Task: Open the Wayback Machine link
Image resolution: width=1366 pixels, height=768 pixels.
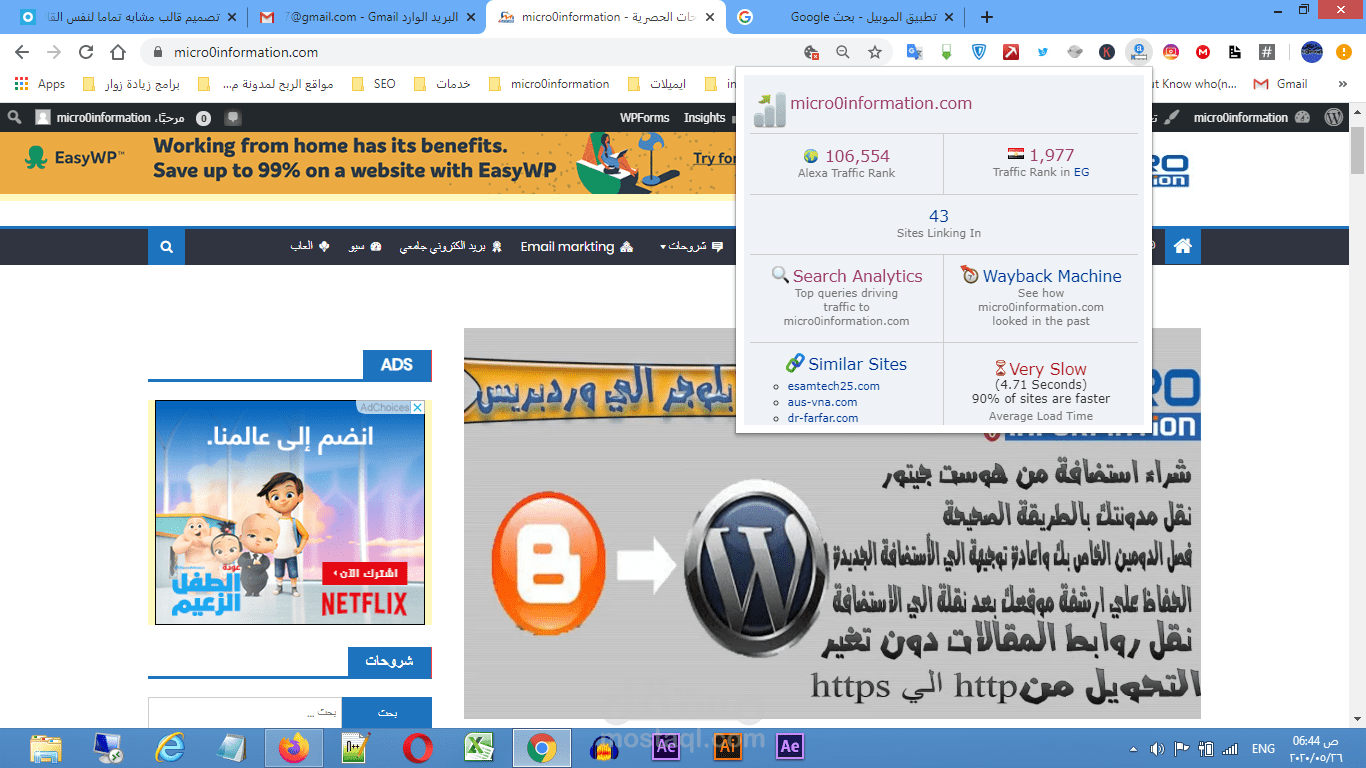Action: (x=1052, y=276)
